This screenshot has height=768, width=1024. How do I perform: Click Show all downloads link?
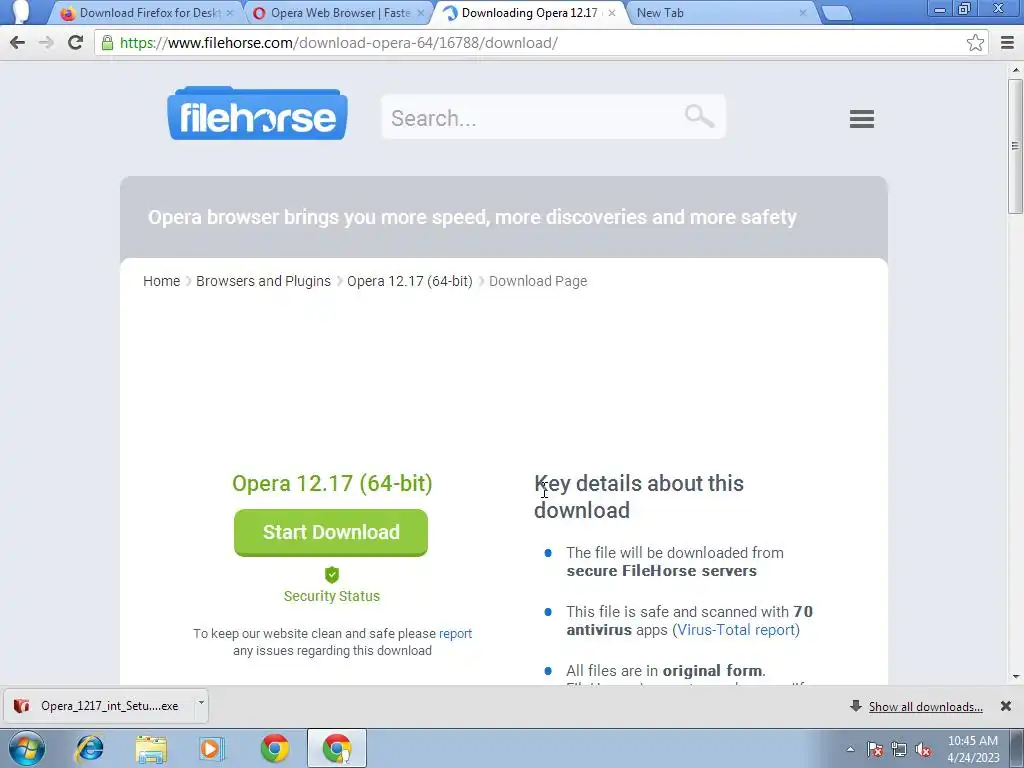coord(925,707)
